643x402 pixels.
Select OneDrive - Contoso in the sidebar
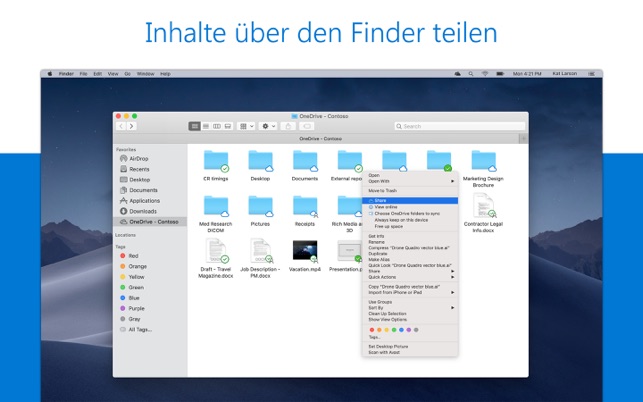150,222
